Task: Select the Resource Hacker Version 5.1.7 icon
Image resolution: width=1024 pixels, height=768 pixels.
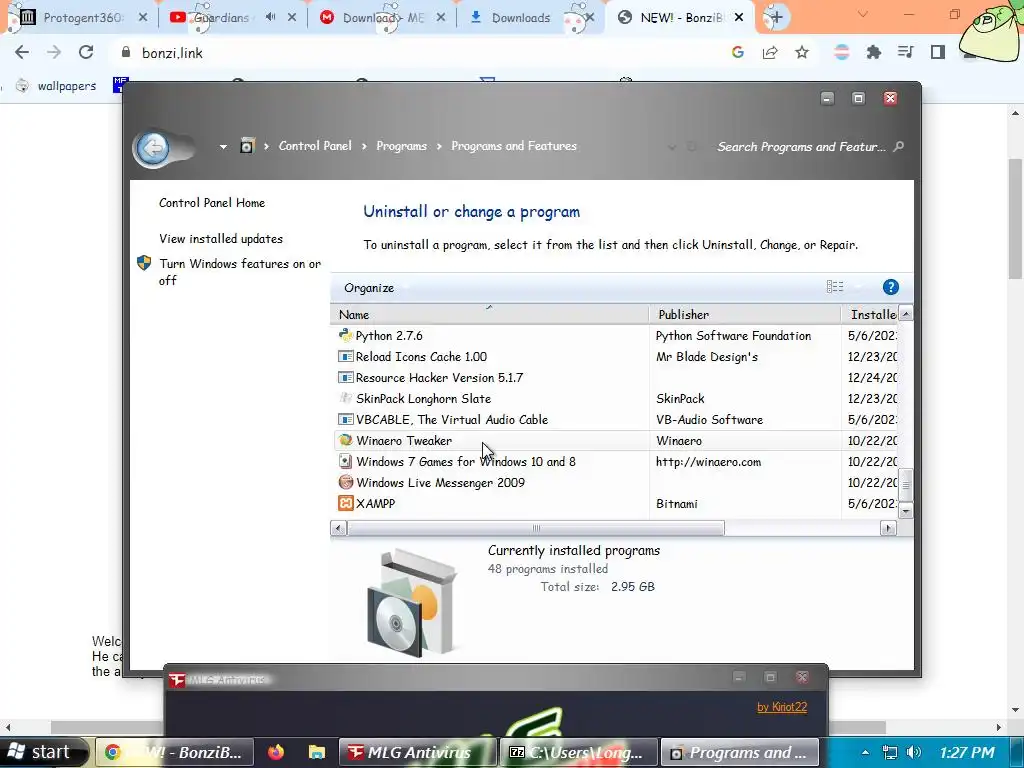Action: click(x=345, y=377)
